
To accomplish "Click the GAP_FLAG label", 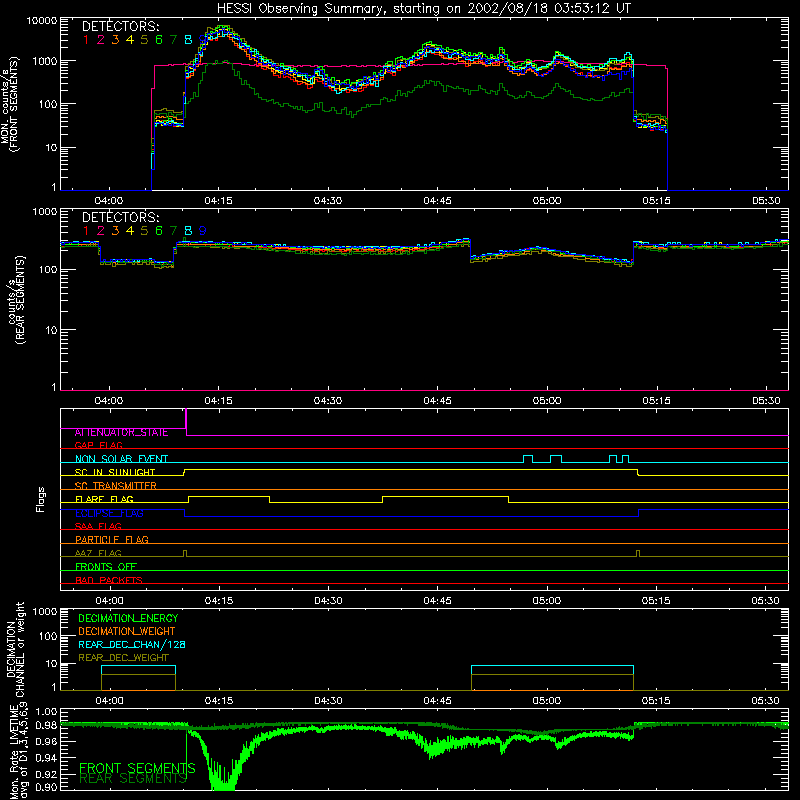I will coord(98,445).
